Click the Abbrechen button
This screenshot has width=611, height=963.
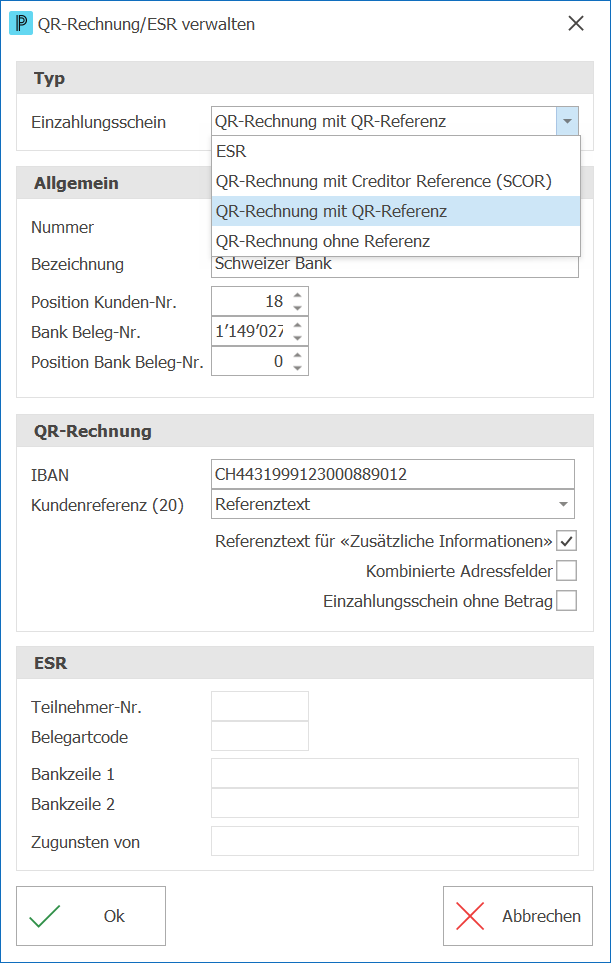518,916
